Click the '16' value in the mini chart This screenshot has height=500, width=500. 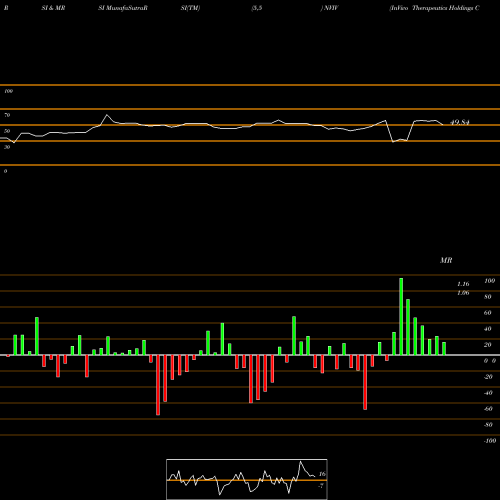(x=322, y=474)
